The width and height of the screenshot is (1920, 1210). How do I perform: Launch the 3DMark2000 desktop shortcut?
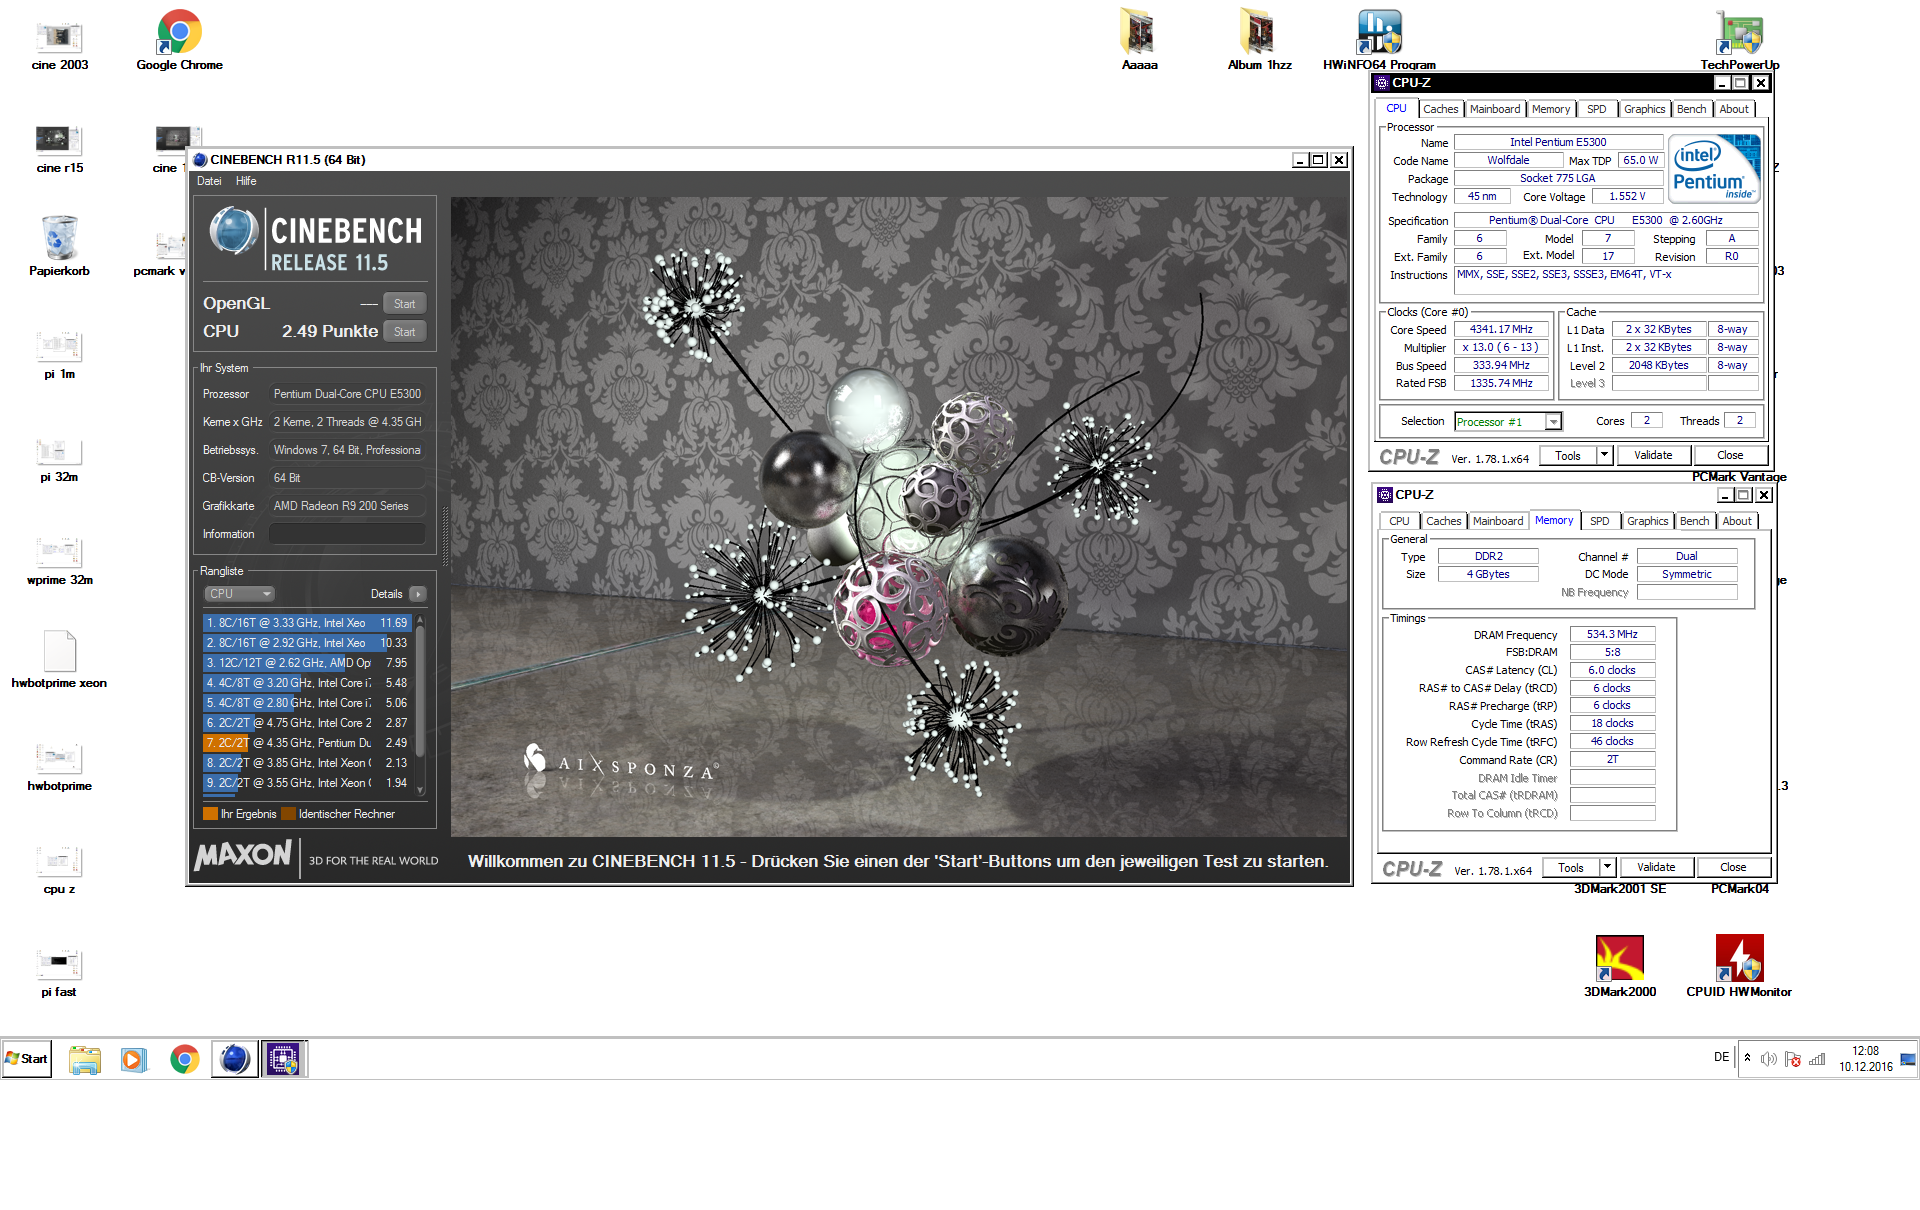click(1620, 965)
